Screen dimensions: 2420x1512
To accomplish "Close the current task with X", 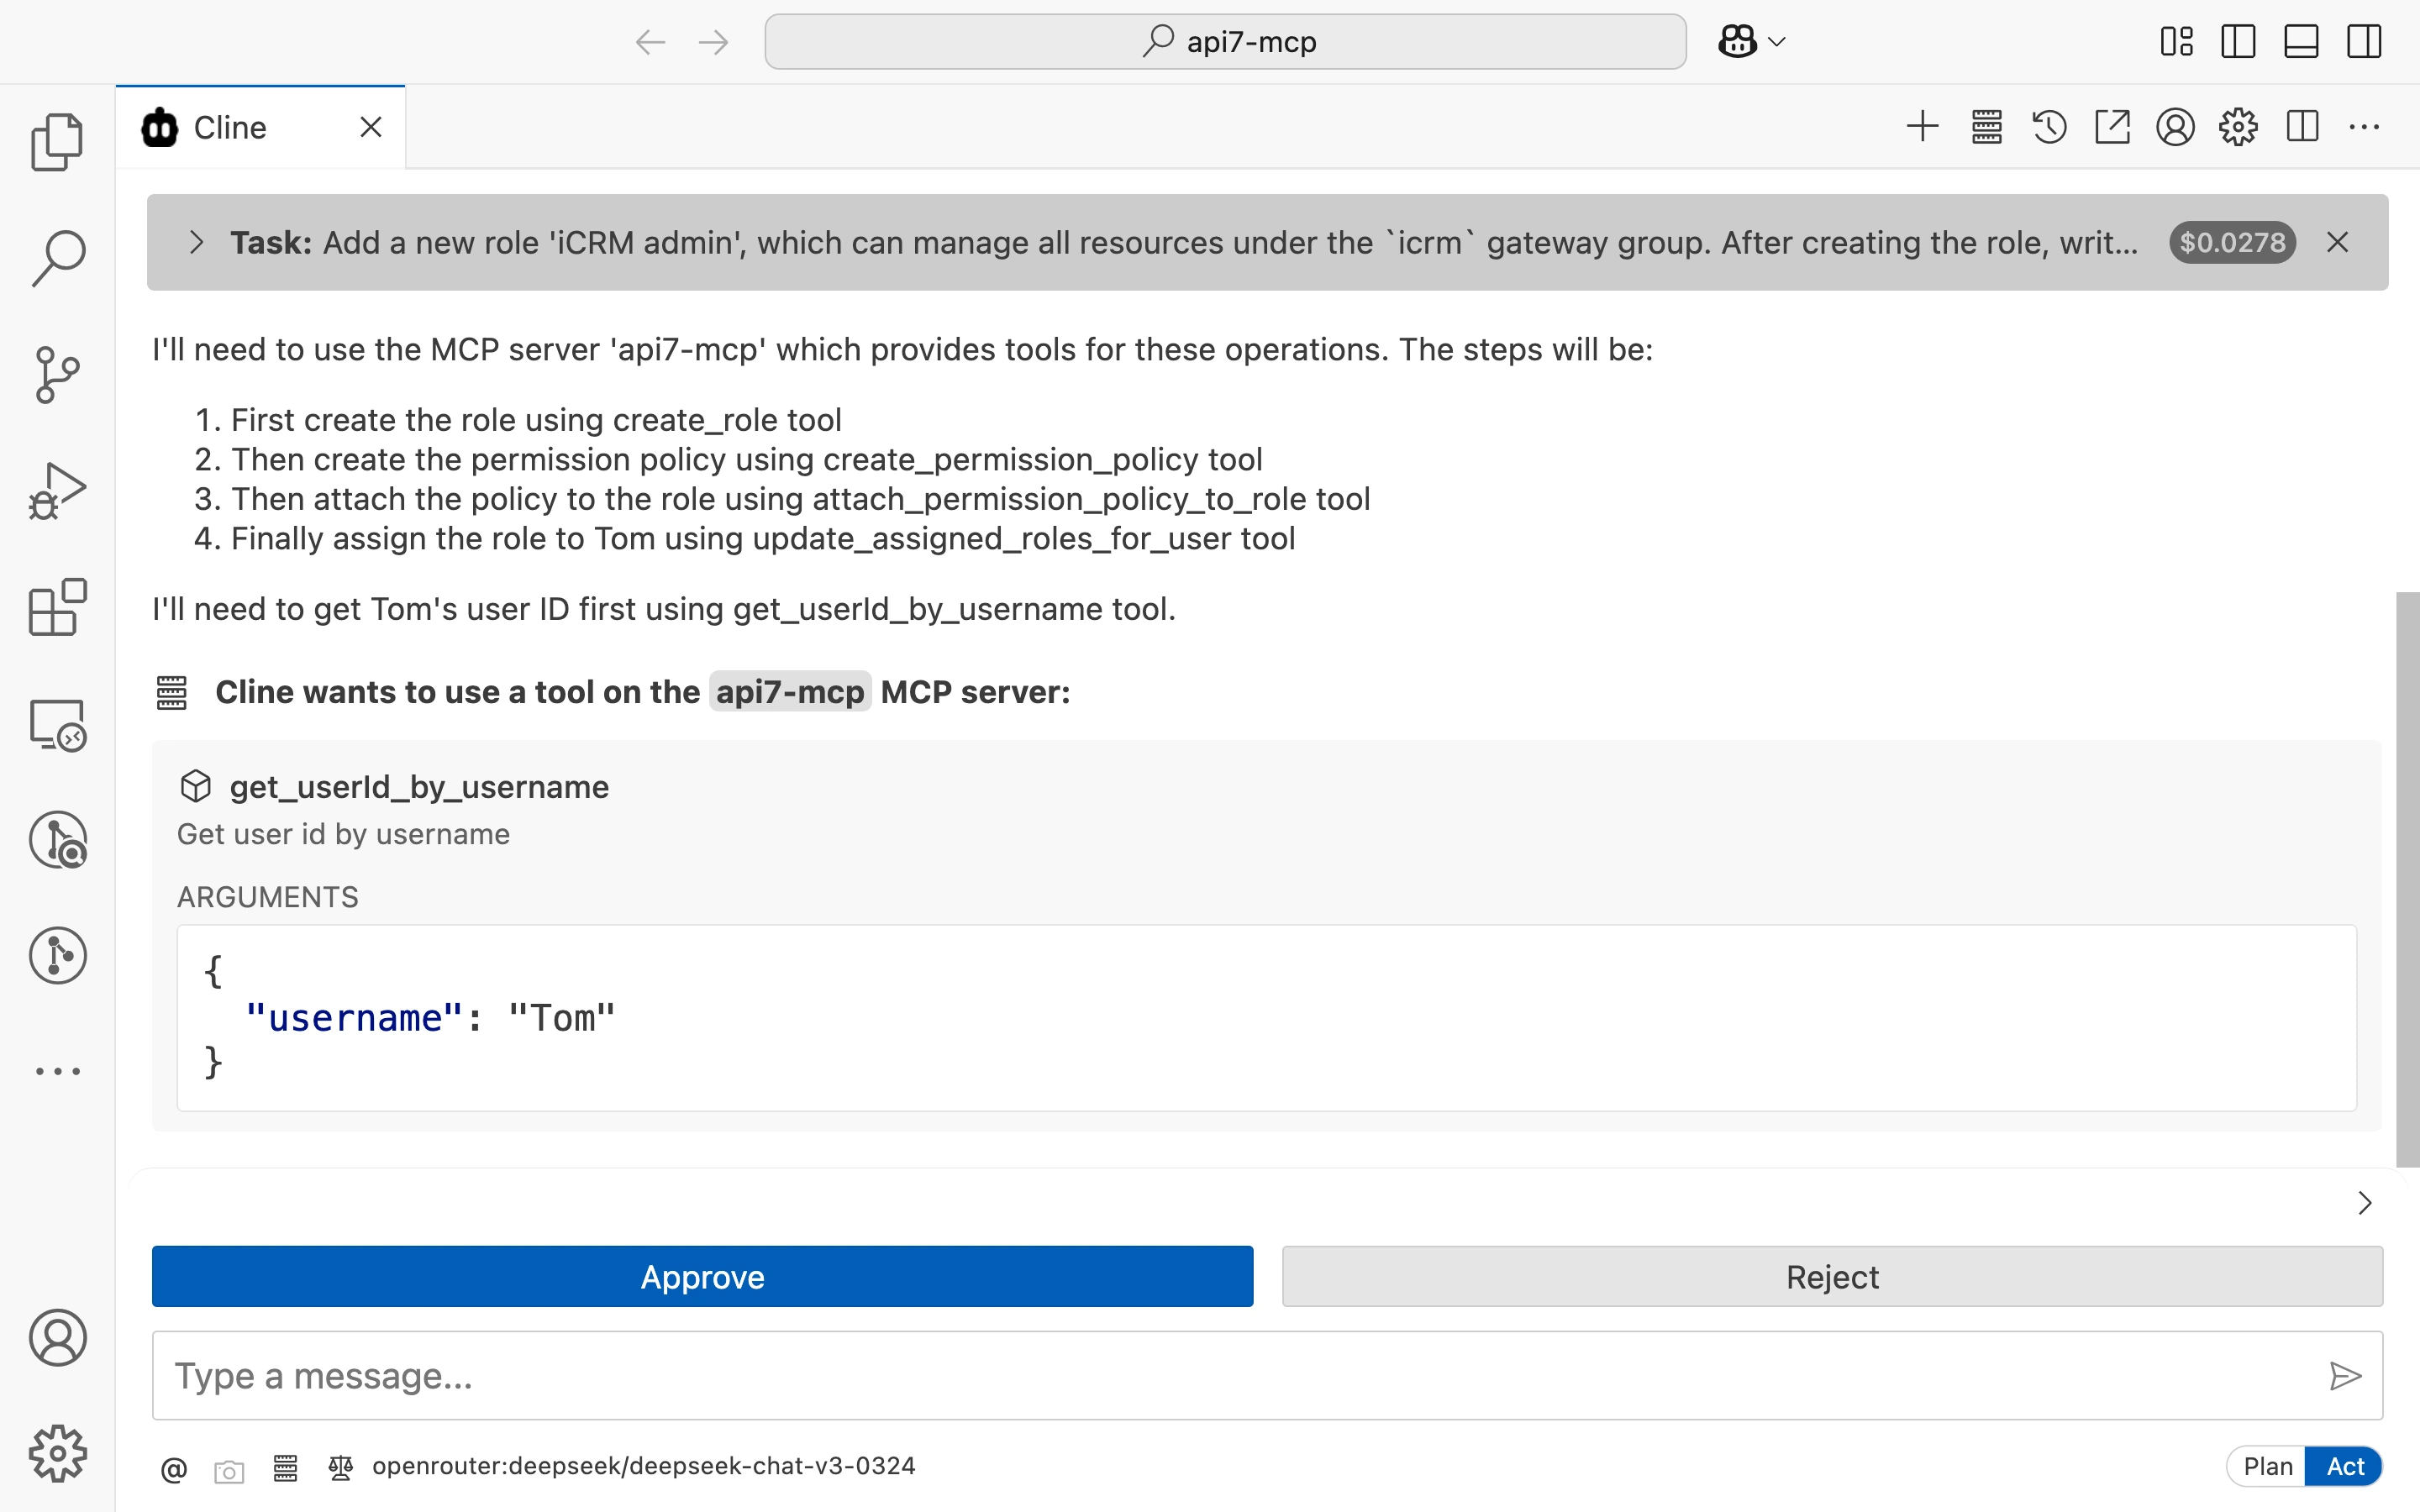I will pyautogui.click(x=2337, y=242).
